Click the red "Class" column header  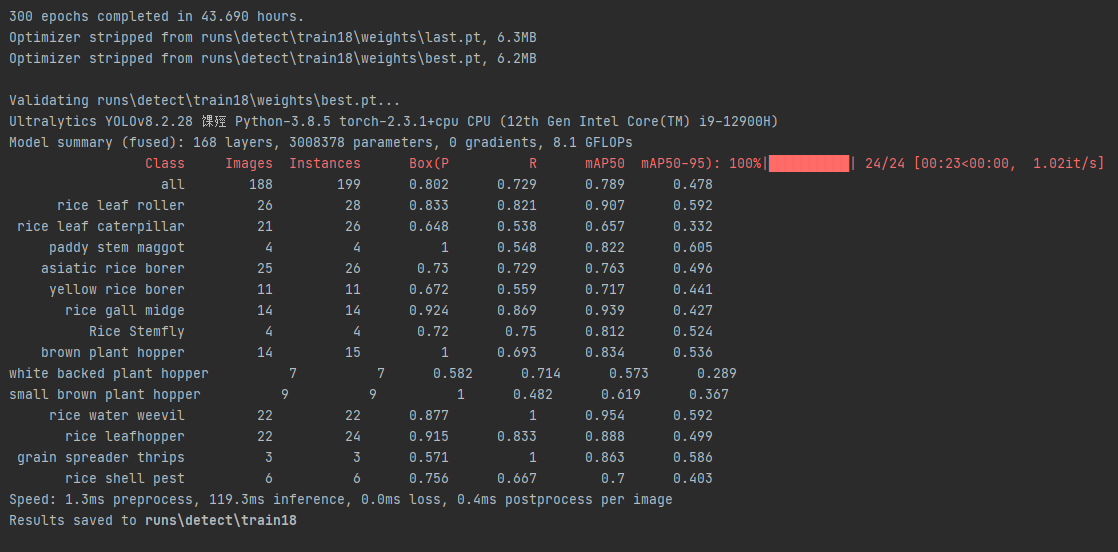coord(165,163)
